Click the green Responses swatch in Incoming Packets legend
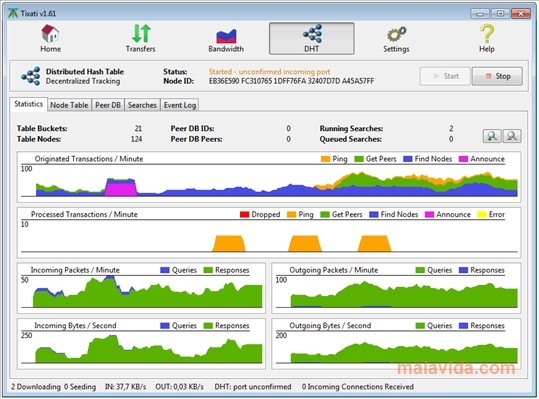 coord(208,270)
